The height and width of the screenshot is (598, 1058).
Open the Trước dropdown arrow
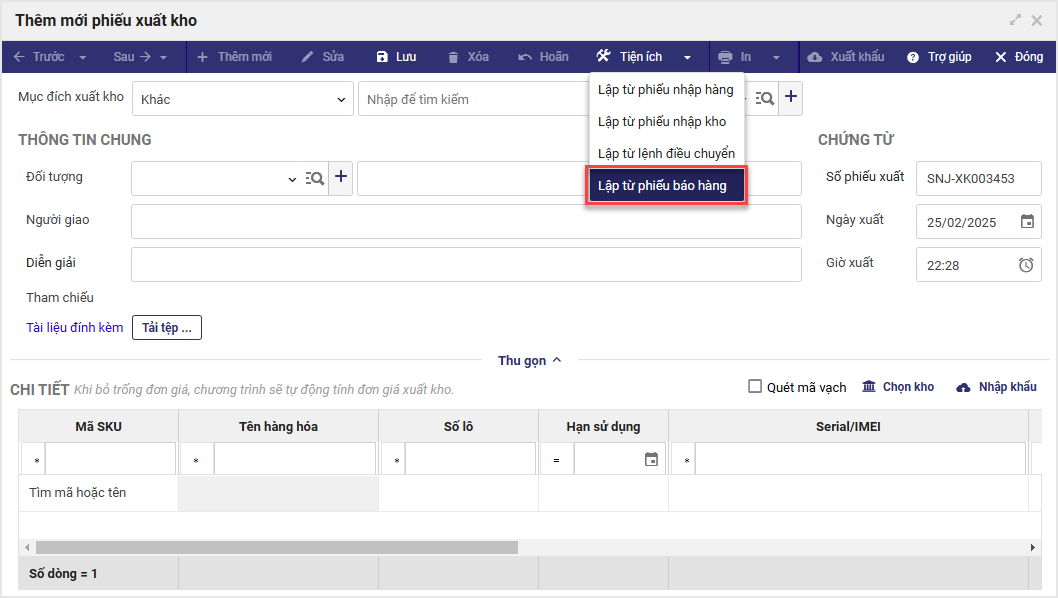82,57
